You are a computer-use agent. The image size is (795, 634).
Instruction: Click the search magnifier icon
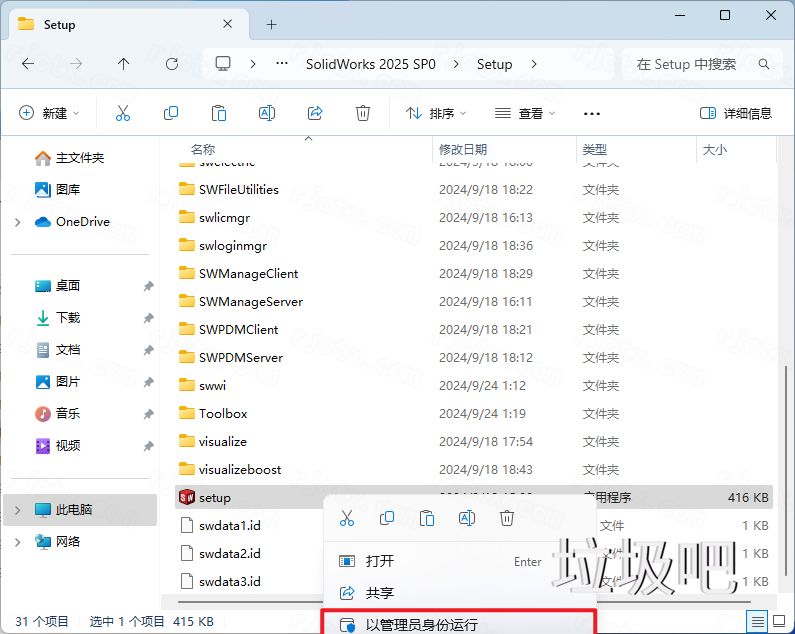764,64
